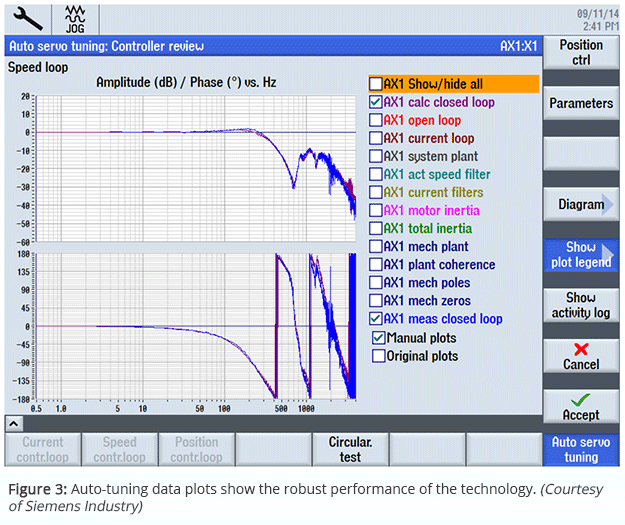Check AX1 mech zeros box
This screenshot has width=625, height=525.
pos(375,301)
